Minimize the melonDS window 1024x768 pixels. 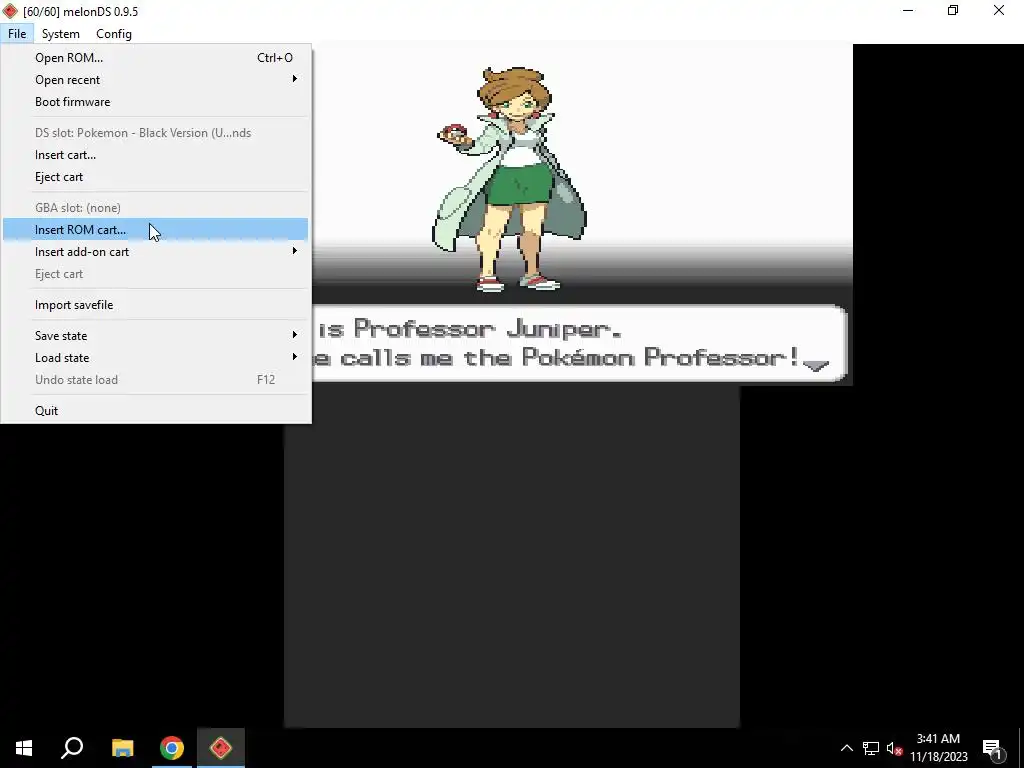point(908,10)
